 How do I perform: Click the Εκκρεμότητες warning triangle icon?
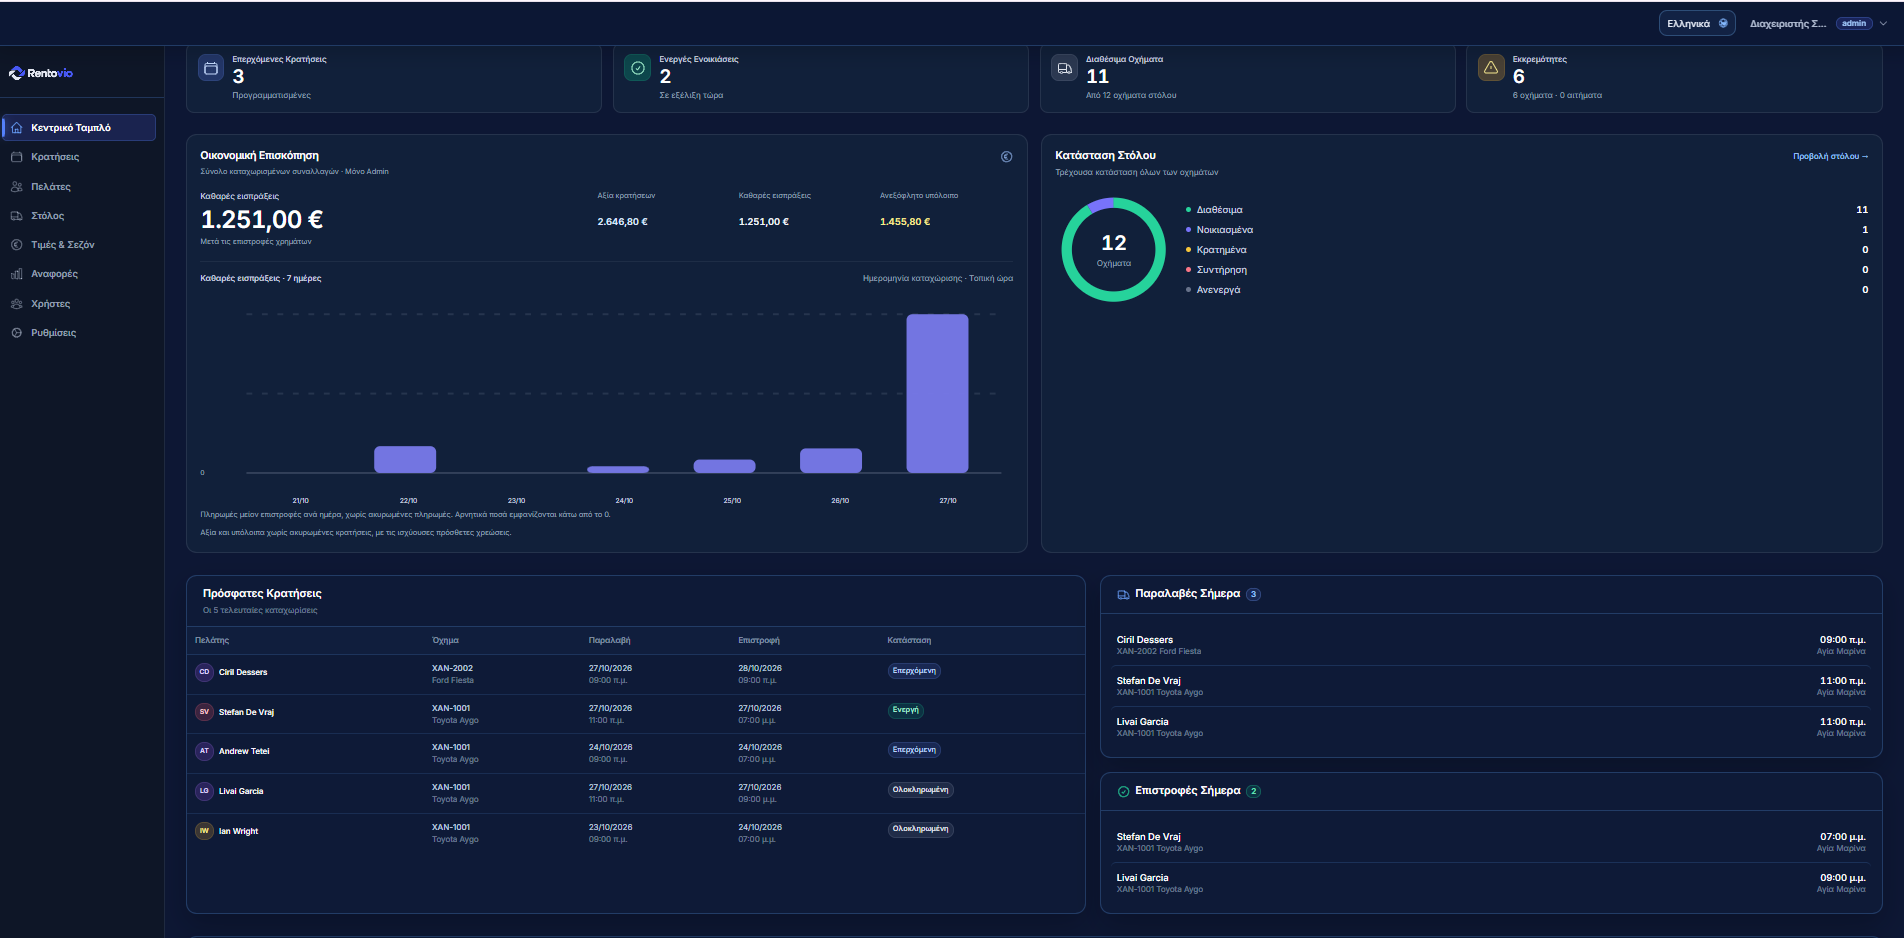click(x=1491, y=68)
